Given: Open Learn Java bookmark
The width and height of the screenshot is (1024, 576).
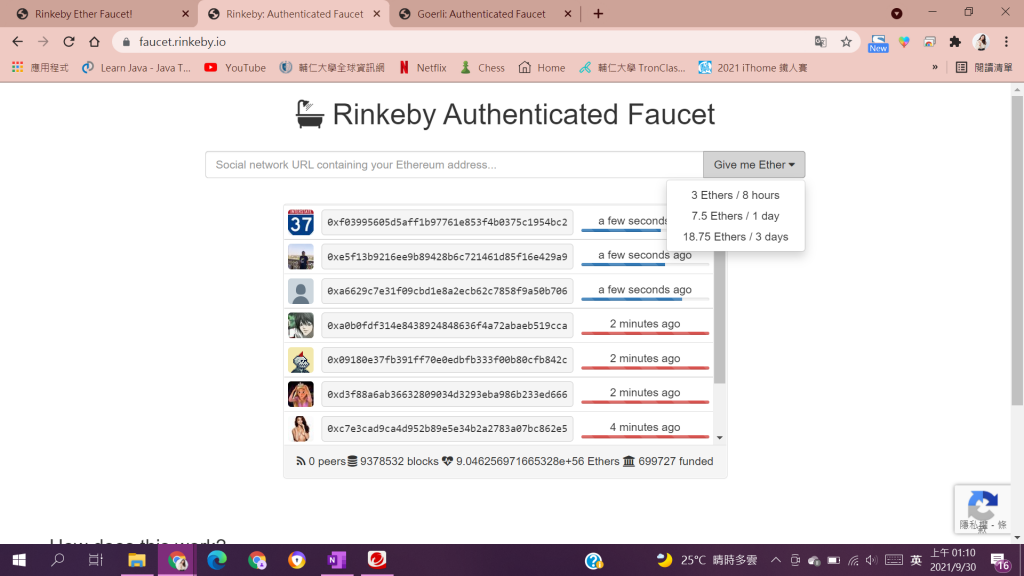Looking at the screenshot, I should (136, 67).
